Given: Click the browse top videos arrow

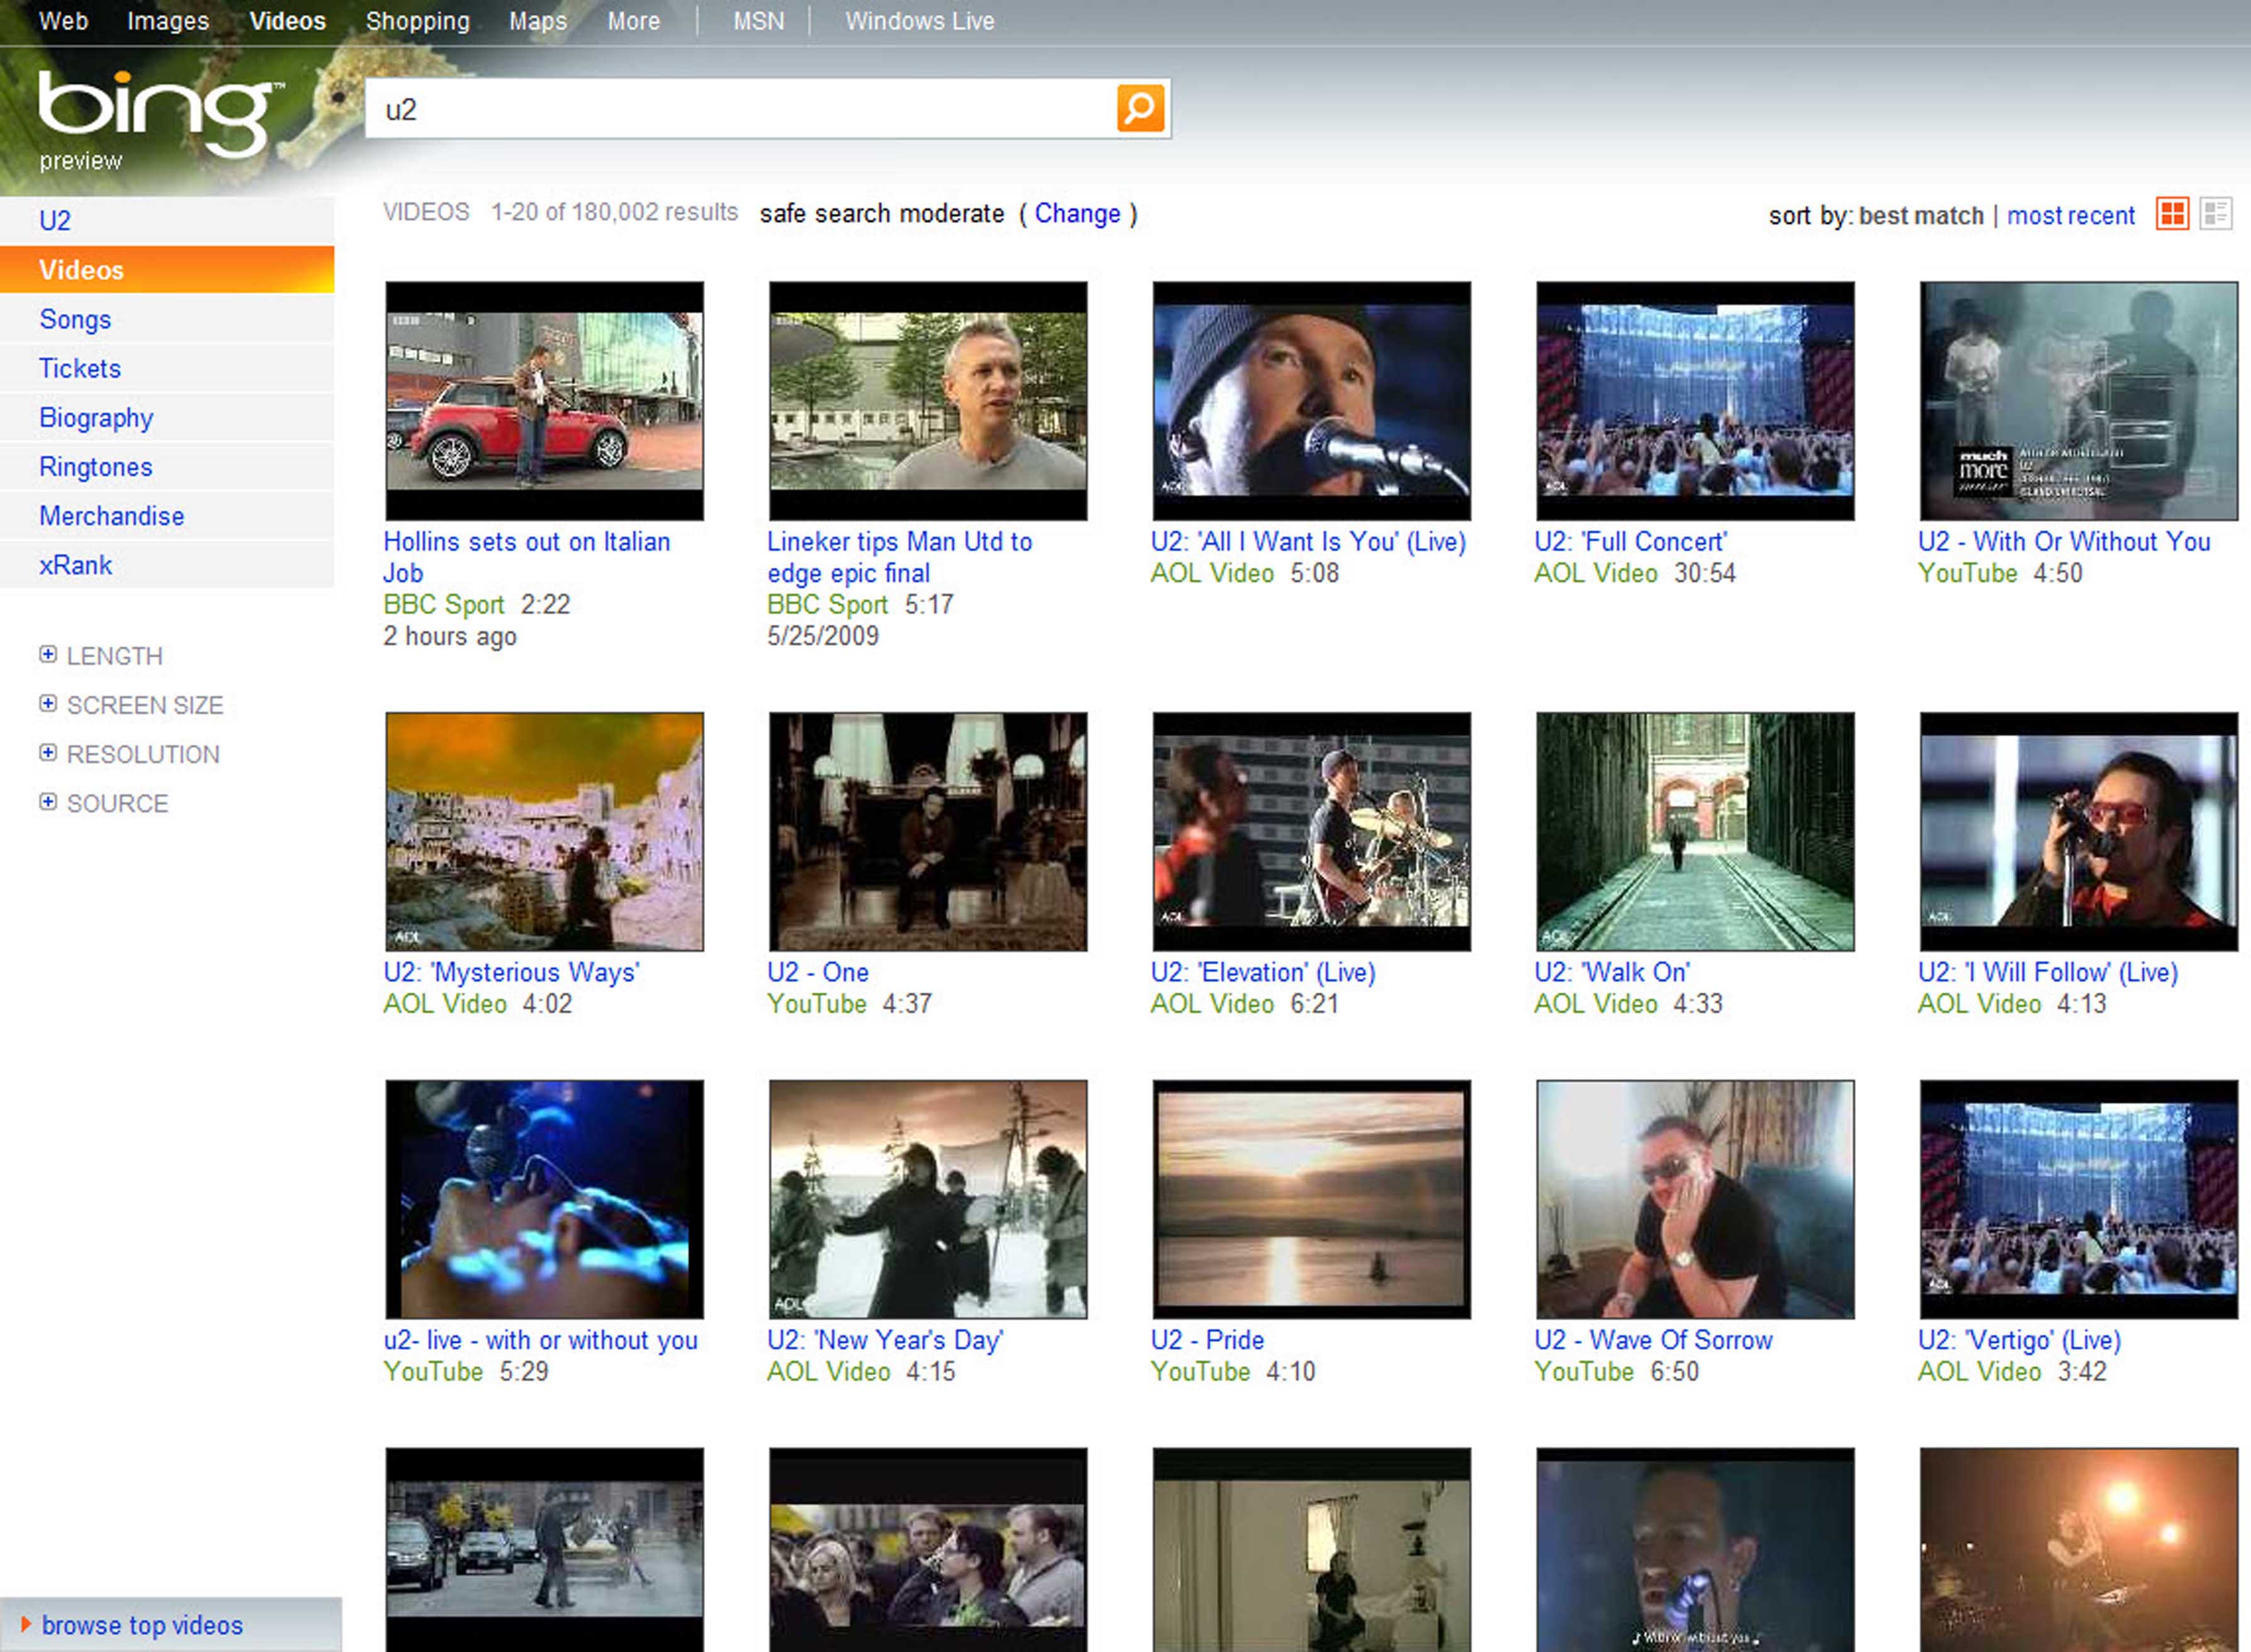Looking at the screenshot, I should click(26, 1624).
